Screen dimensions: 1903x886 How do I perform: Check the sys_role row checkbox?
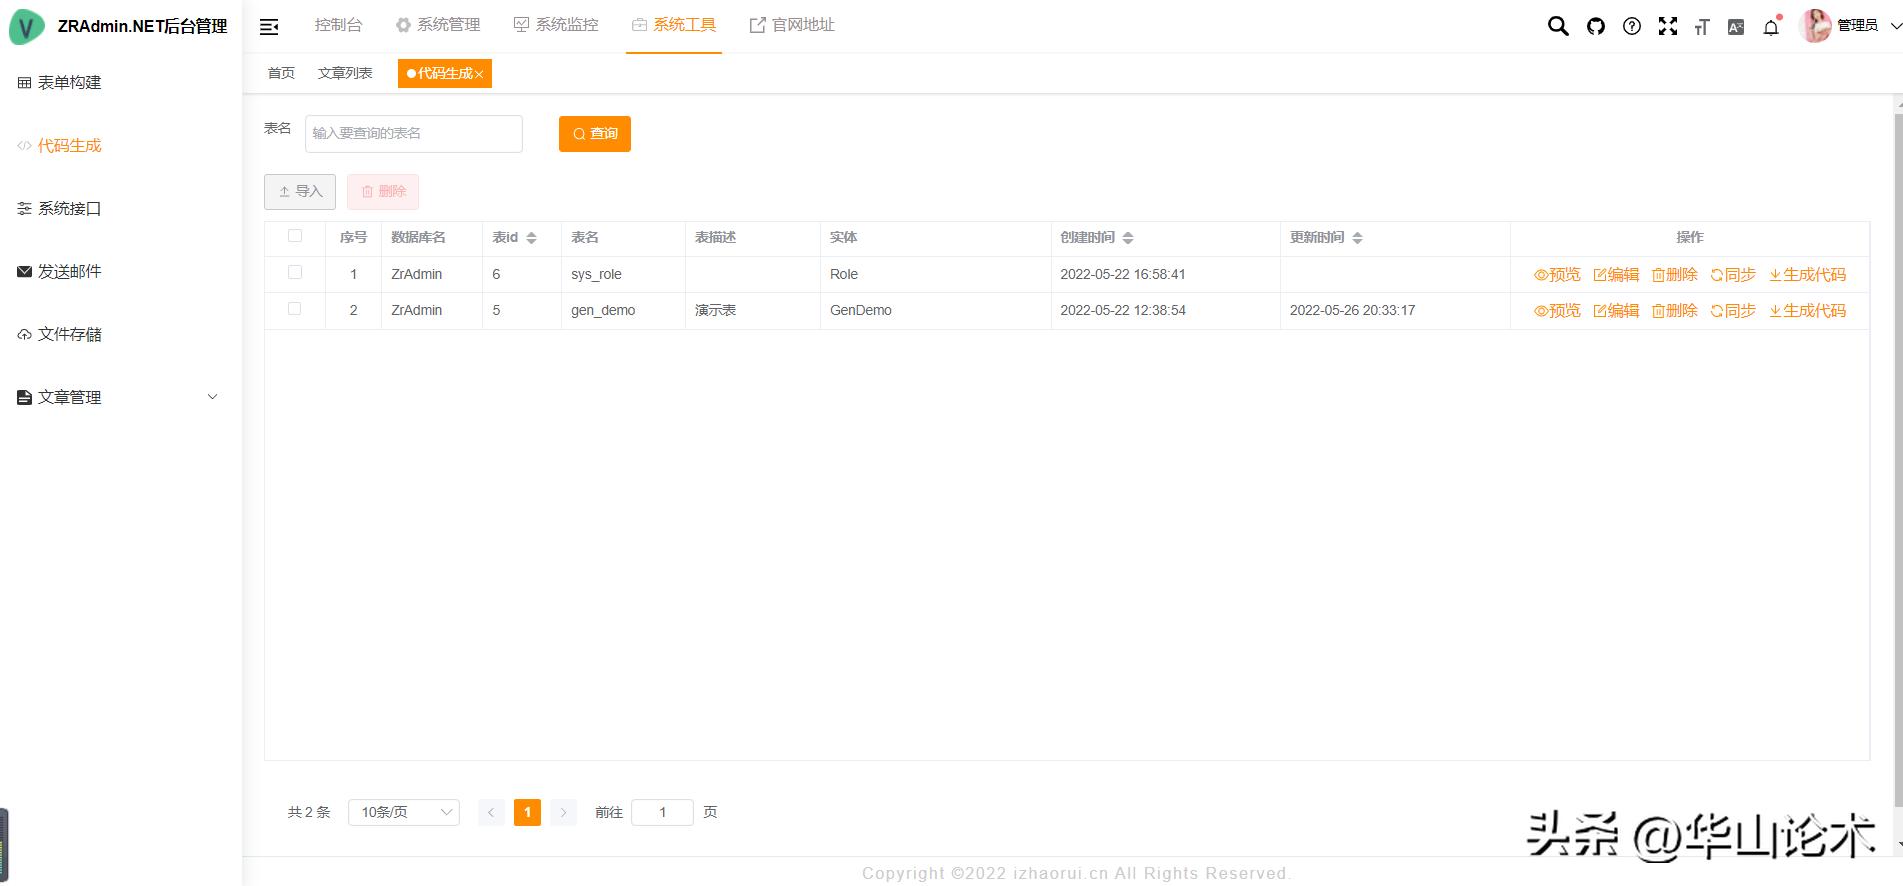294,272
